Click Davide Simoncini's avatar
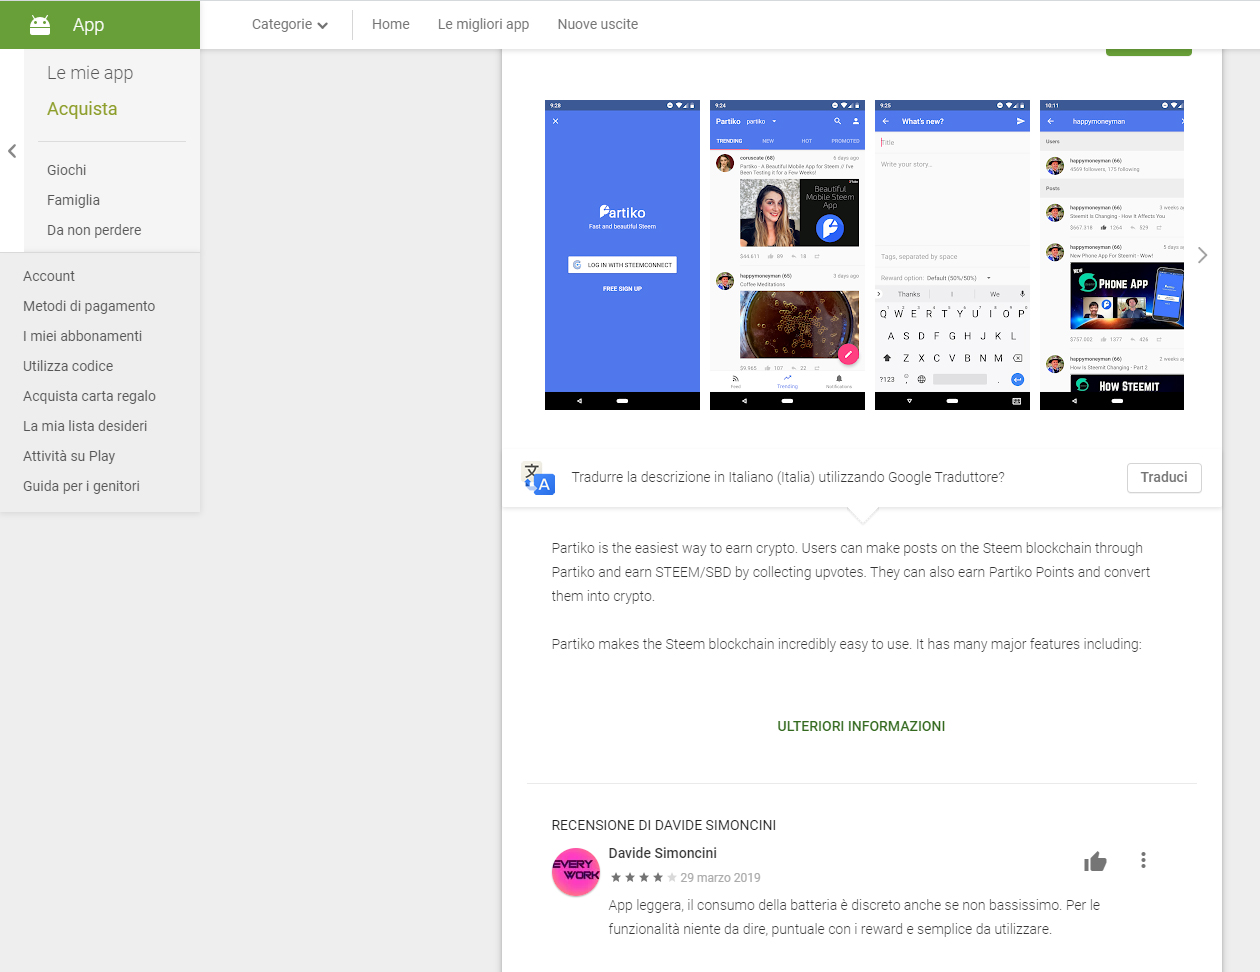The width and height of the screenshot is (1260, 972). [576, 871]
